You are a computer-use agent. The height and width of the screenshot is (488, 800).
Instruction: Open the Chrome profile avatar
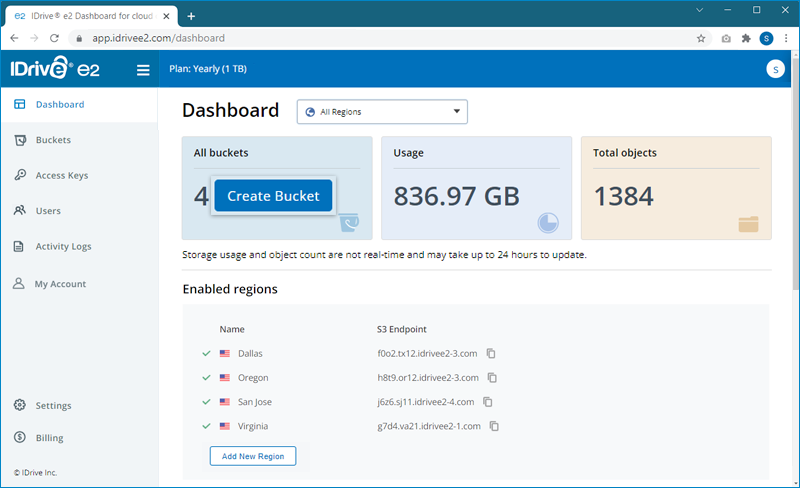766,38
